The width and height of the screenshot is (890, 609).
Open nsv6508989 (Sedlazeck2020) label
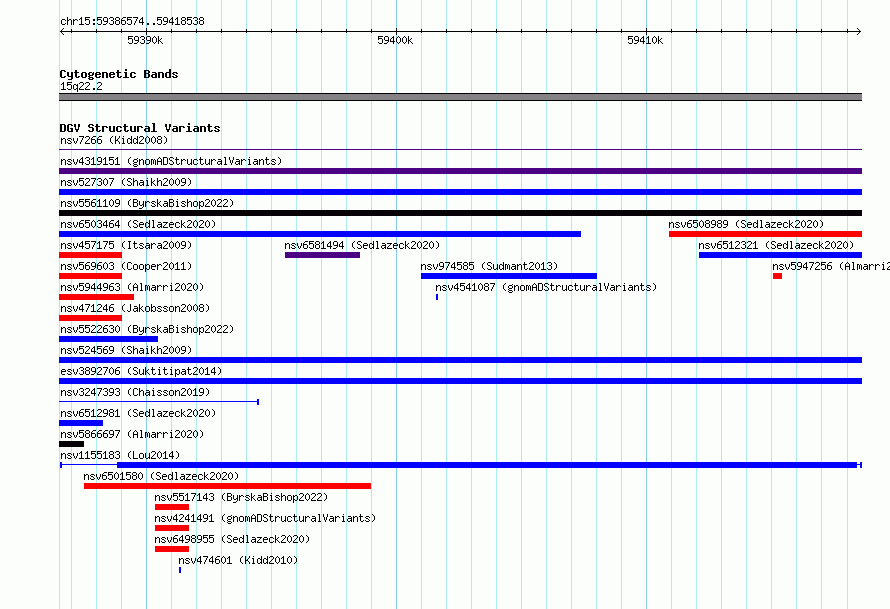click(x=746, y=224)
